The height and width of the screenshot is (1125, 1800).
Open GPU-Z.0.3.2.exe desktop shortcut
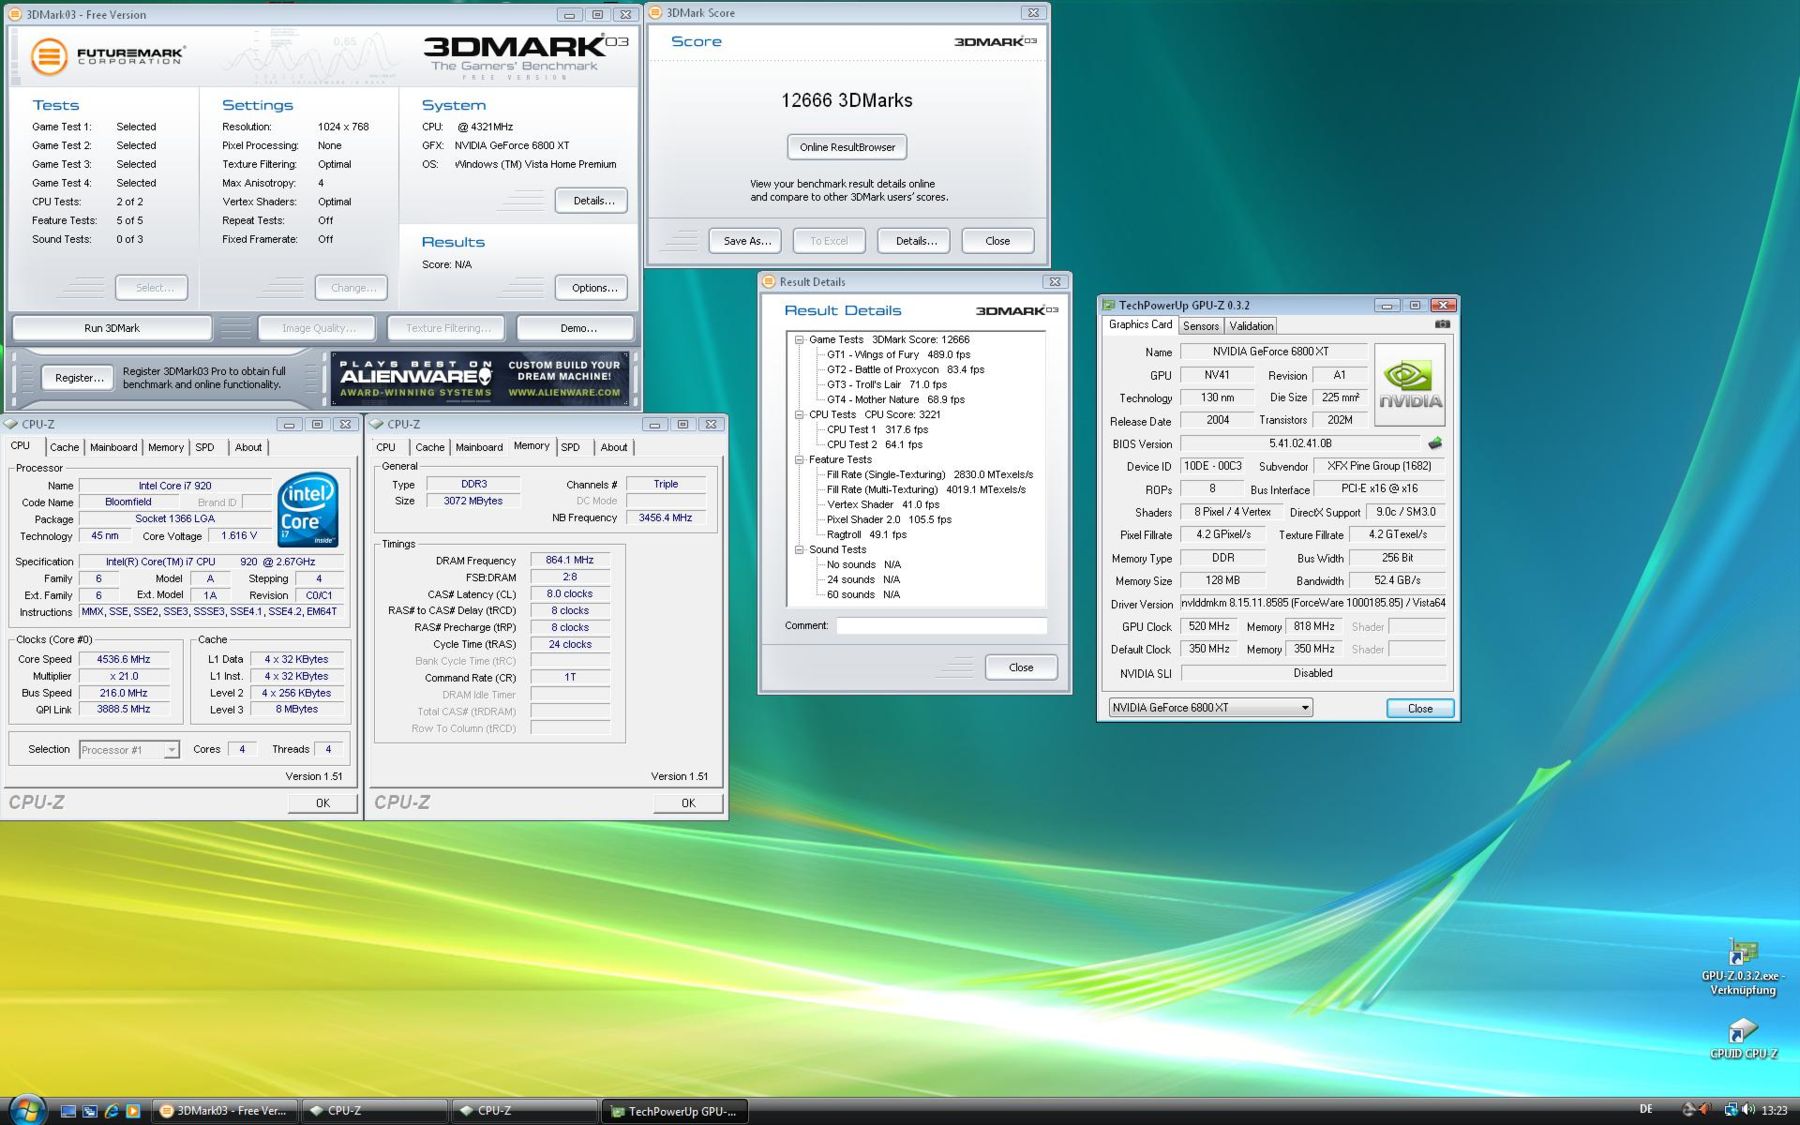pos(1743,968)
